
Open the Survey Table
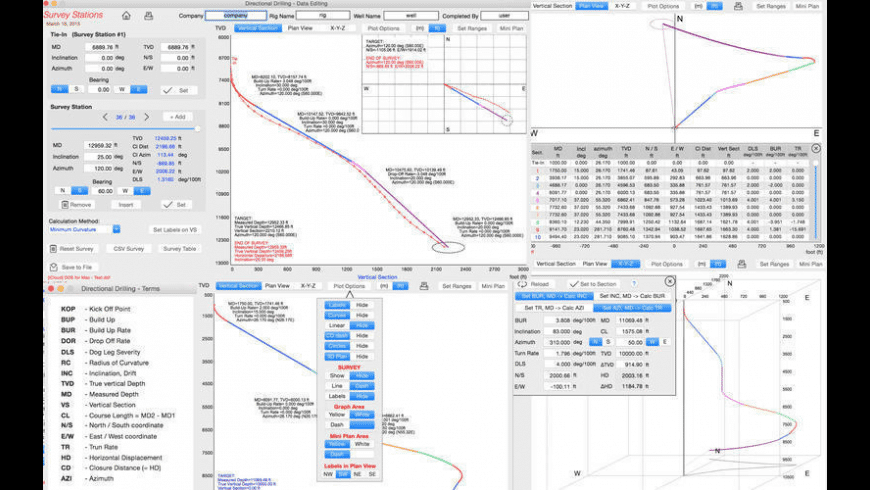click(x=179, y=249)
